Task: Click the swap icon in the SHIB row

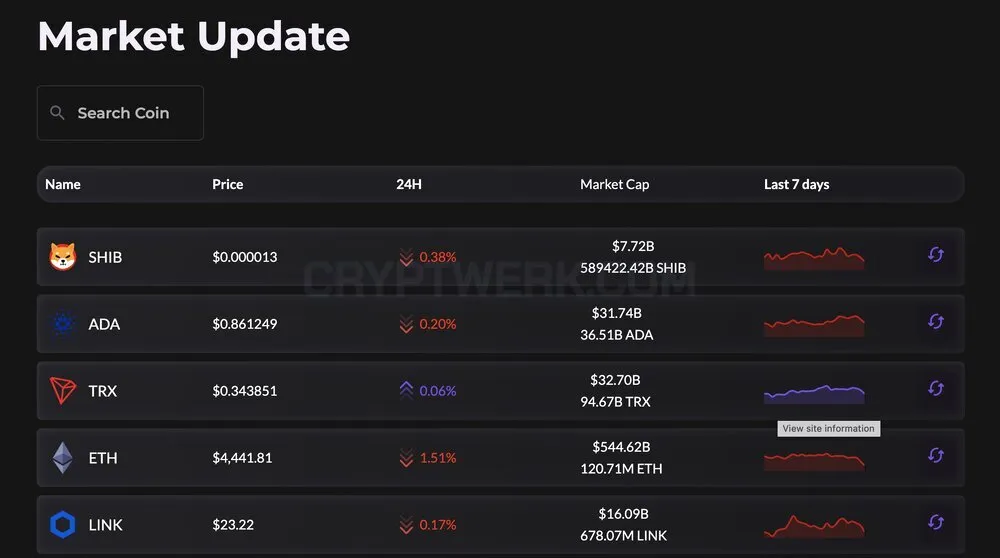Action: 936,255
